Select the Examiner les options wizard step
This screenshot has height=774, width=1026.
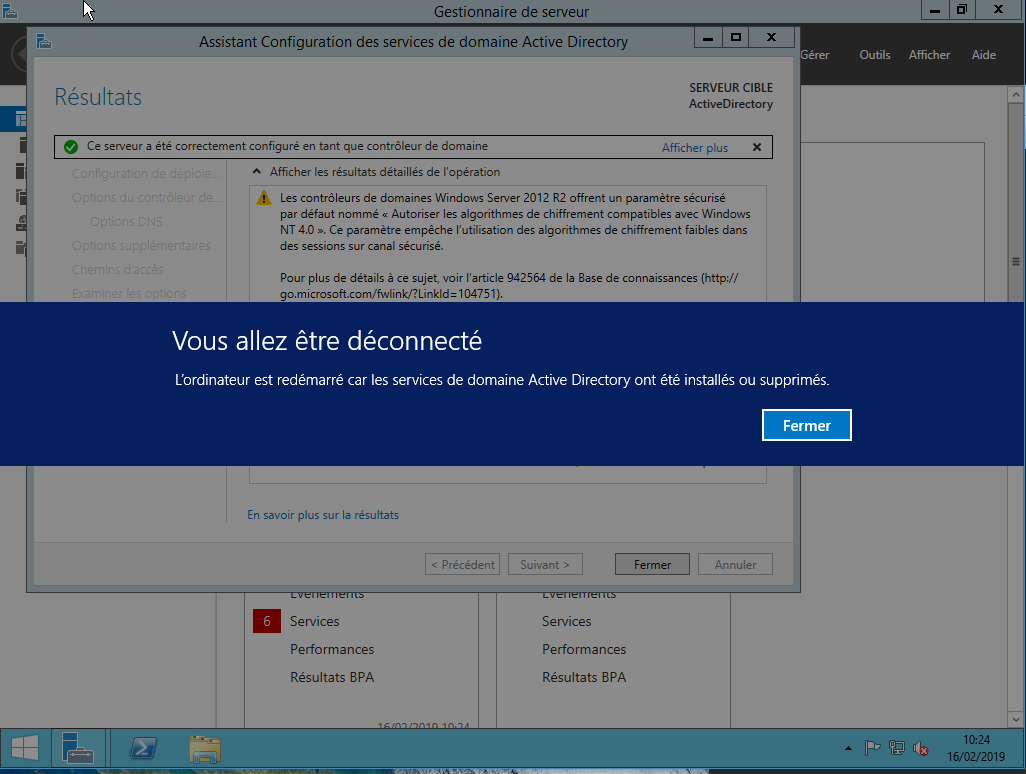tap(129, 294)
